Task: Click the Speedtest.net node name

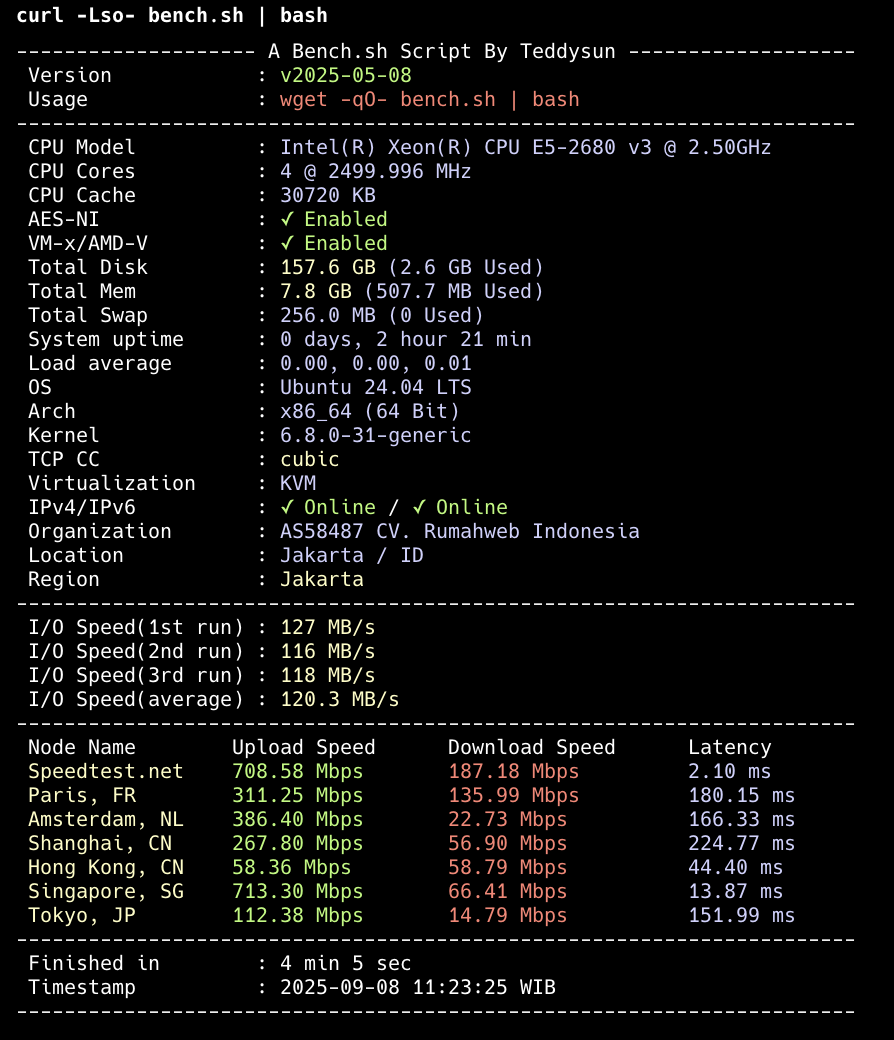Action: tap(105, 771)
